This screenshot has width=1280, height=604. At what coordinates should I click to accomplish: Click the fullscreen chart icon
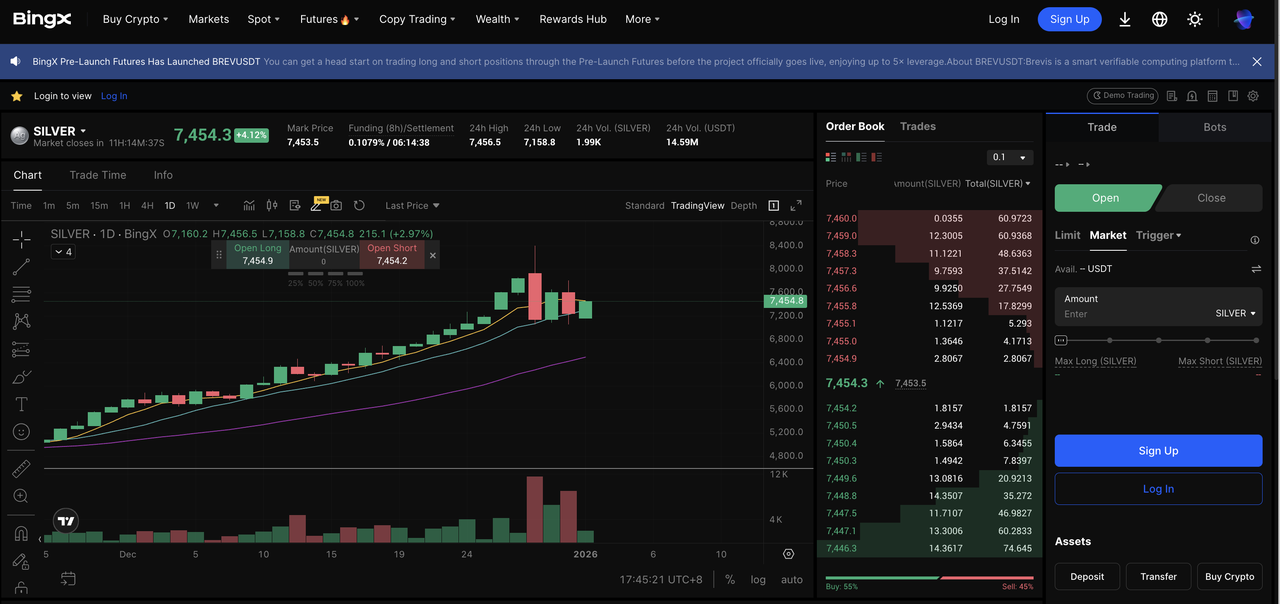click(x=796, y=205)
